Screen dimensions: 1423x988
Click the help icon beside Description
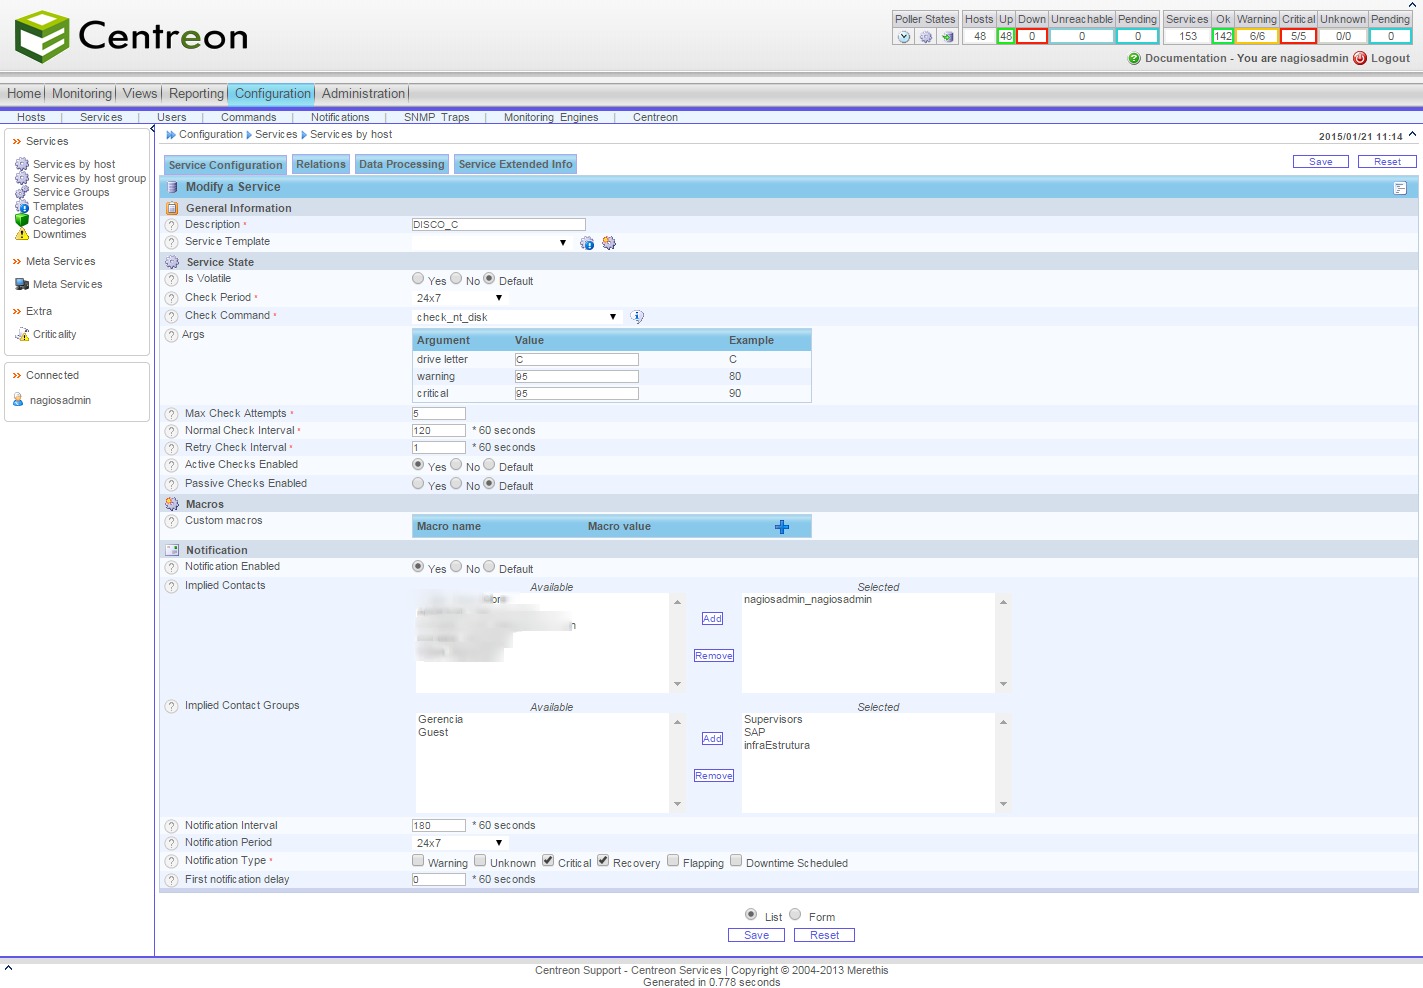click(172, 225)
